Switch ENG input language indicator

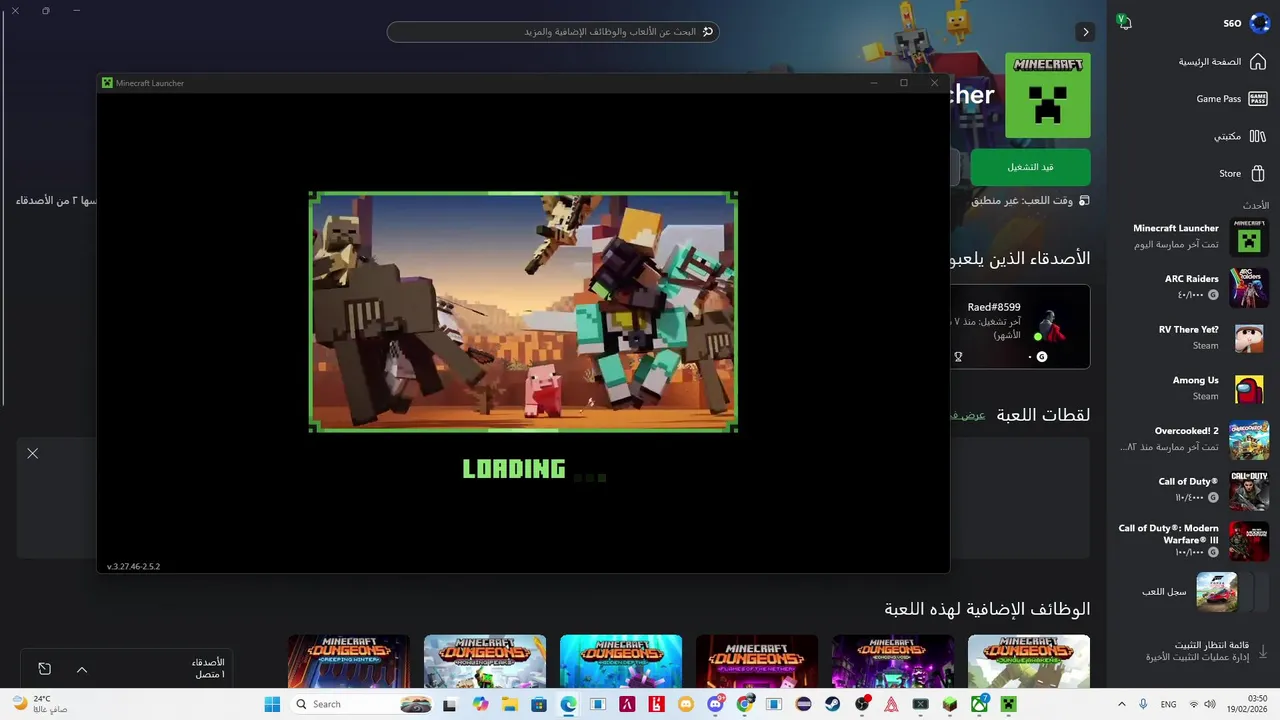tap(1168, 705)
